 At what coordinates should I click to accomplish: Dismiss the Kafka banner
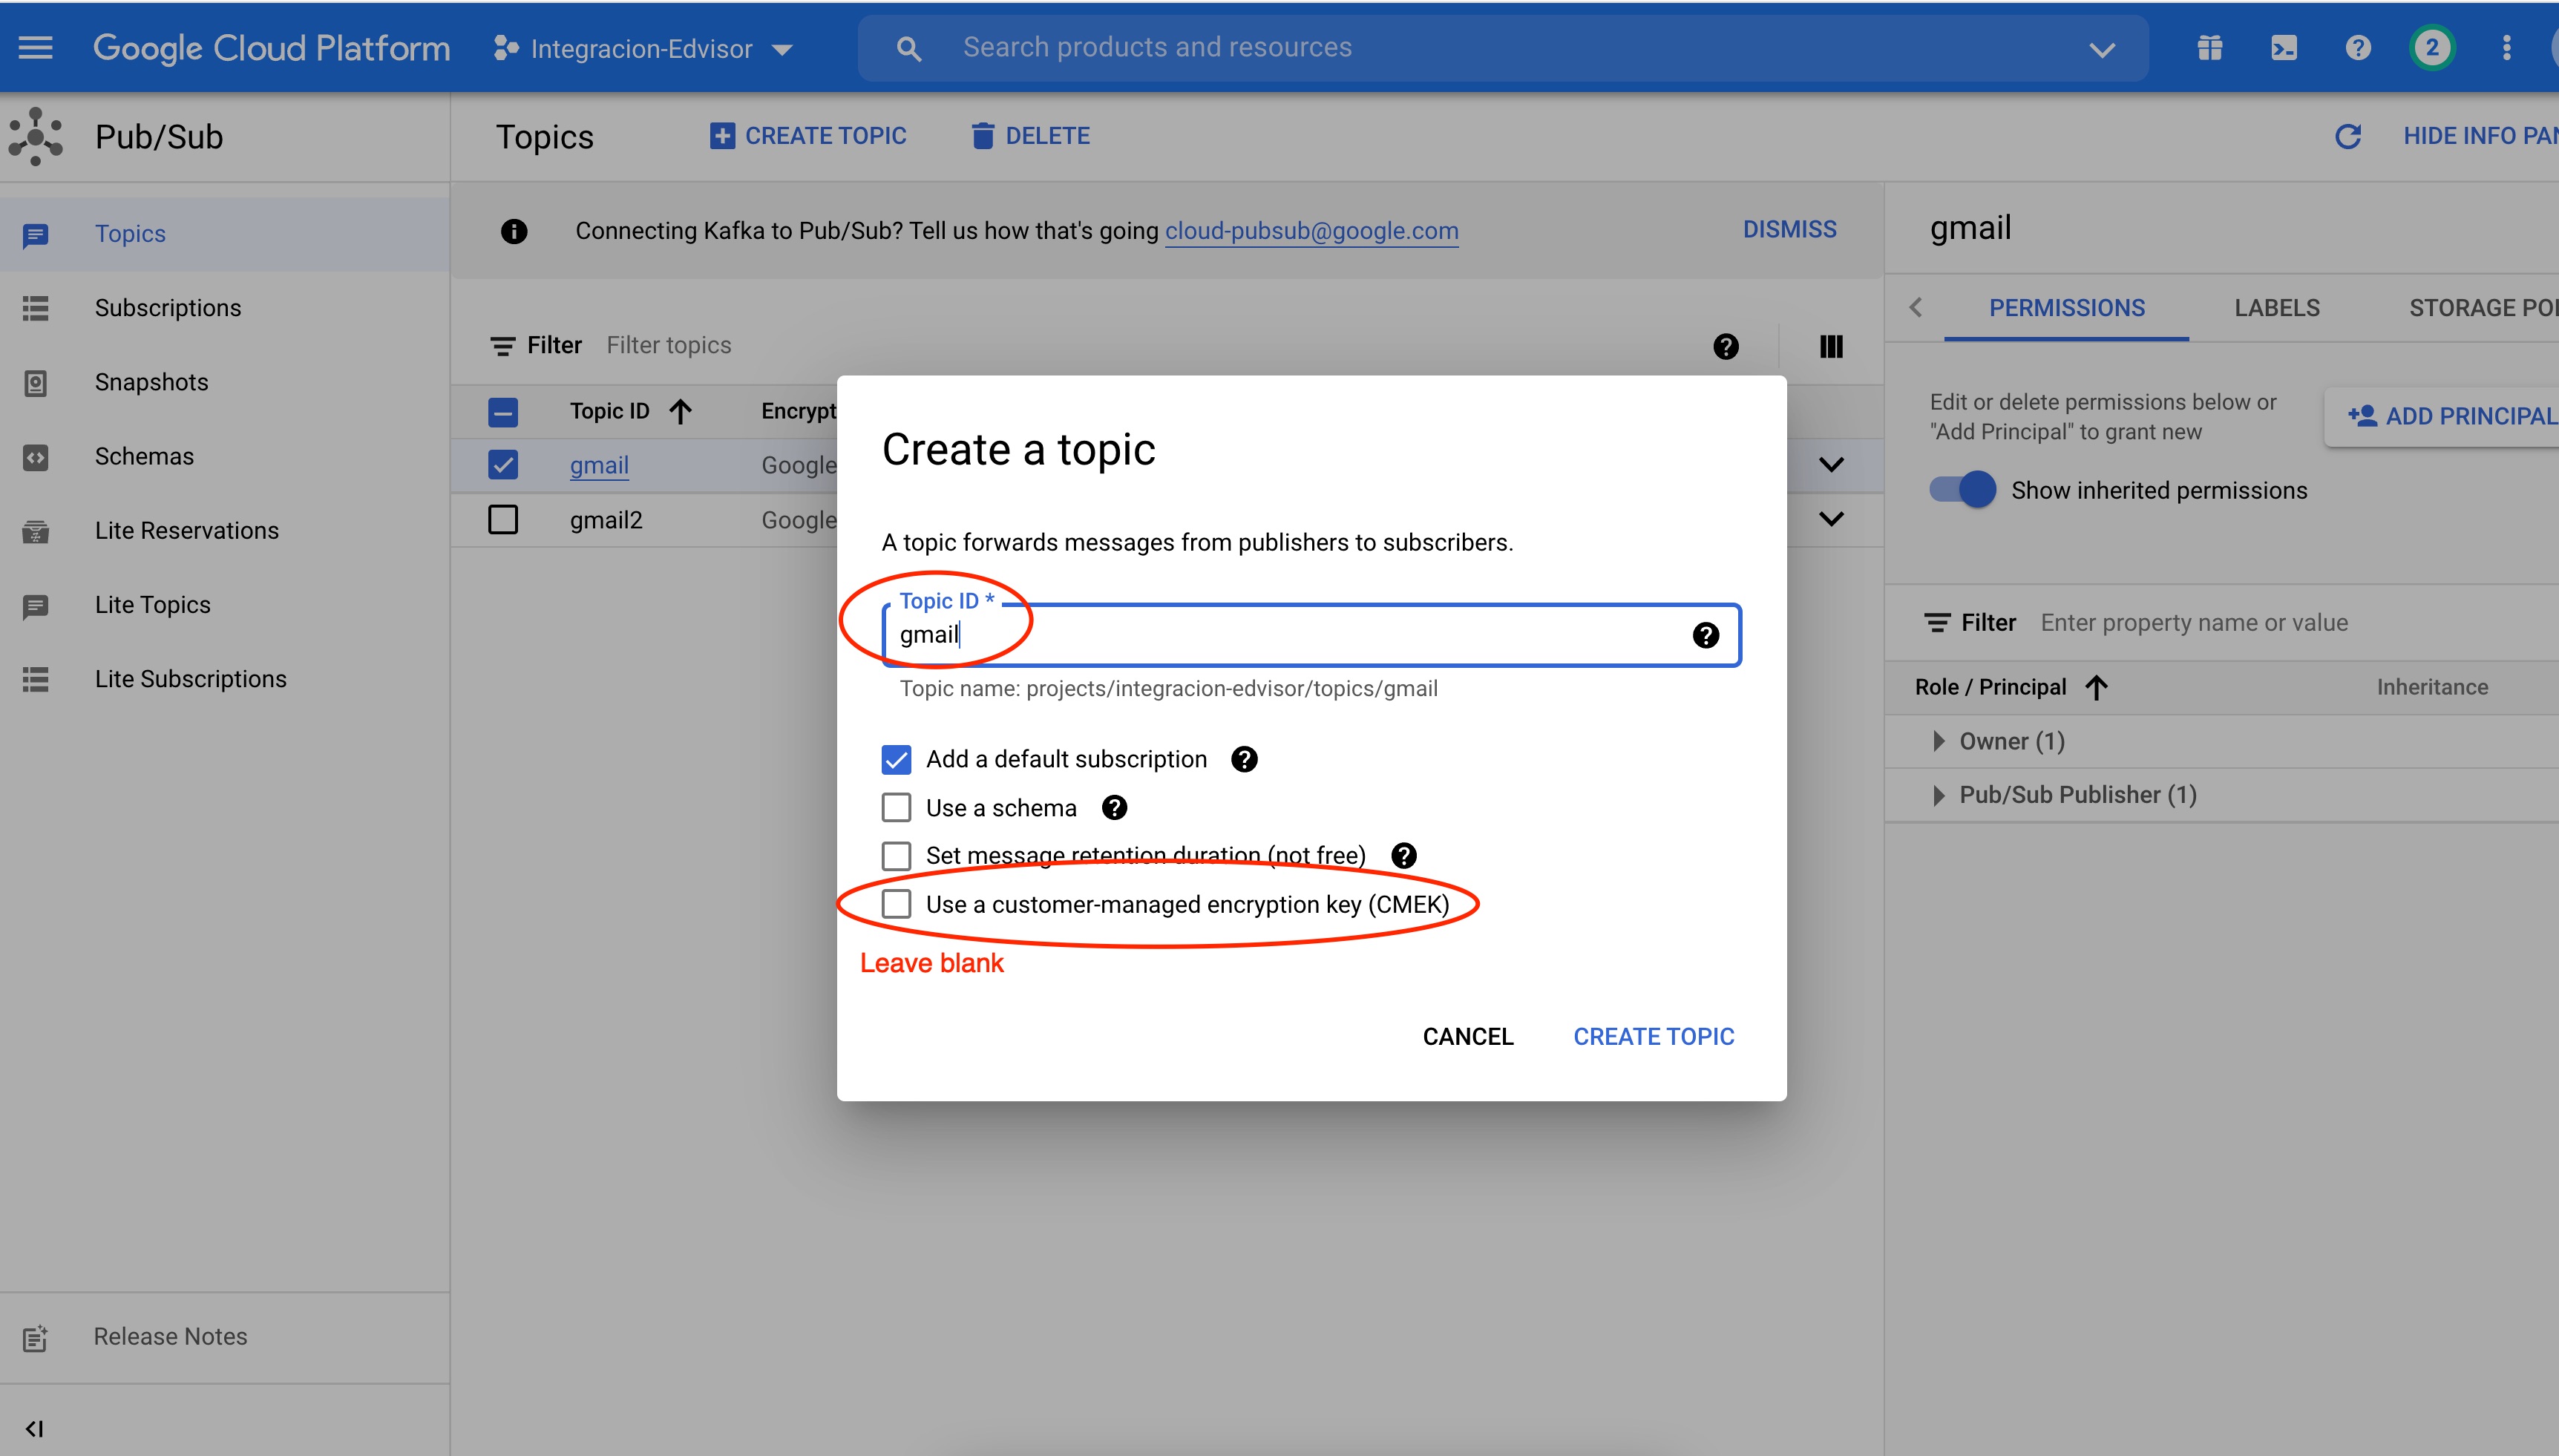(x=1789, y=230)
